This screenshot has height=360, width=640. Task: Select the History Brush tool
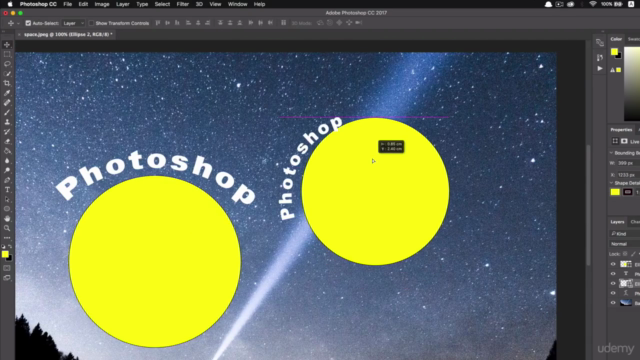pyautogui.click(x=7, y=132)
